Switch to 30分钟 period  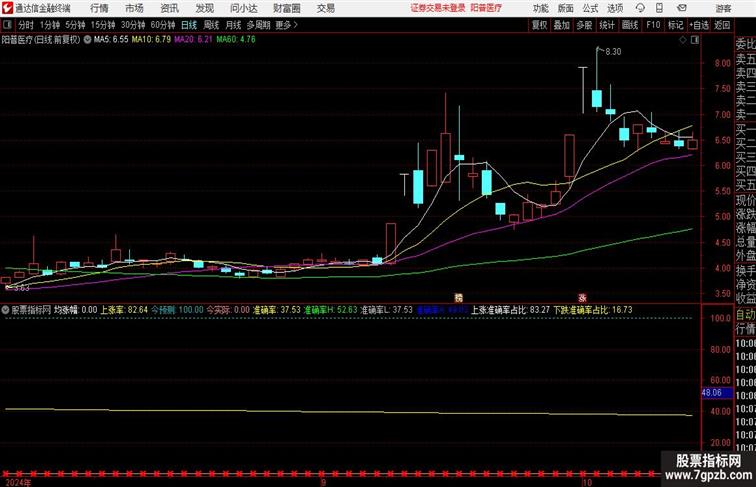[x=133, y=25]
